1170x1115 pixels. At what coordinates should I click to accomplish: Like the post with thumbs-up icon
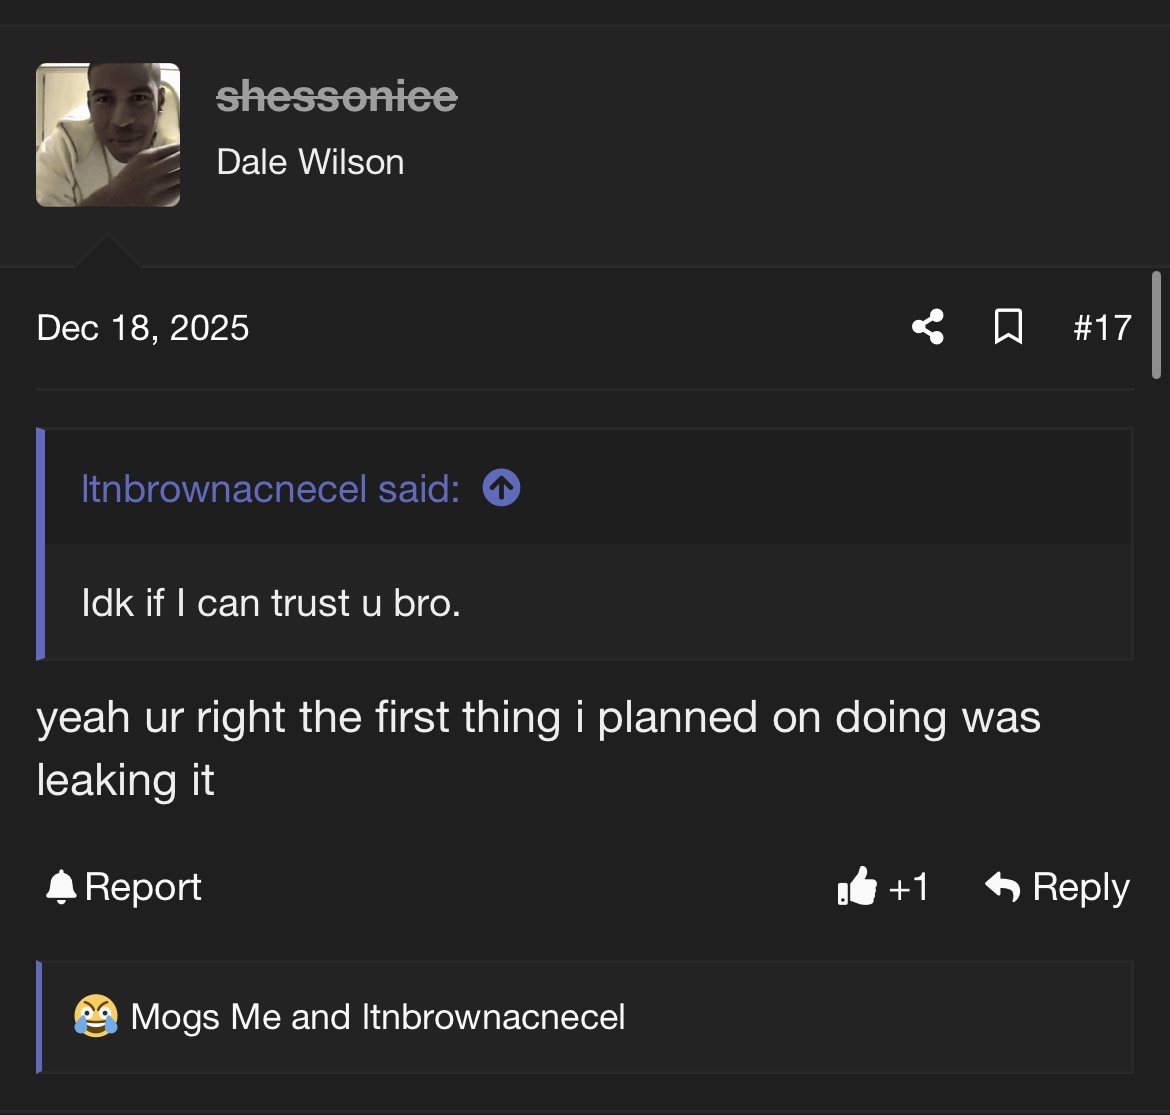point(857,887)
